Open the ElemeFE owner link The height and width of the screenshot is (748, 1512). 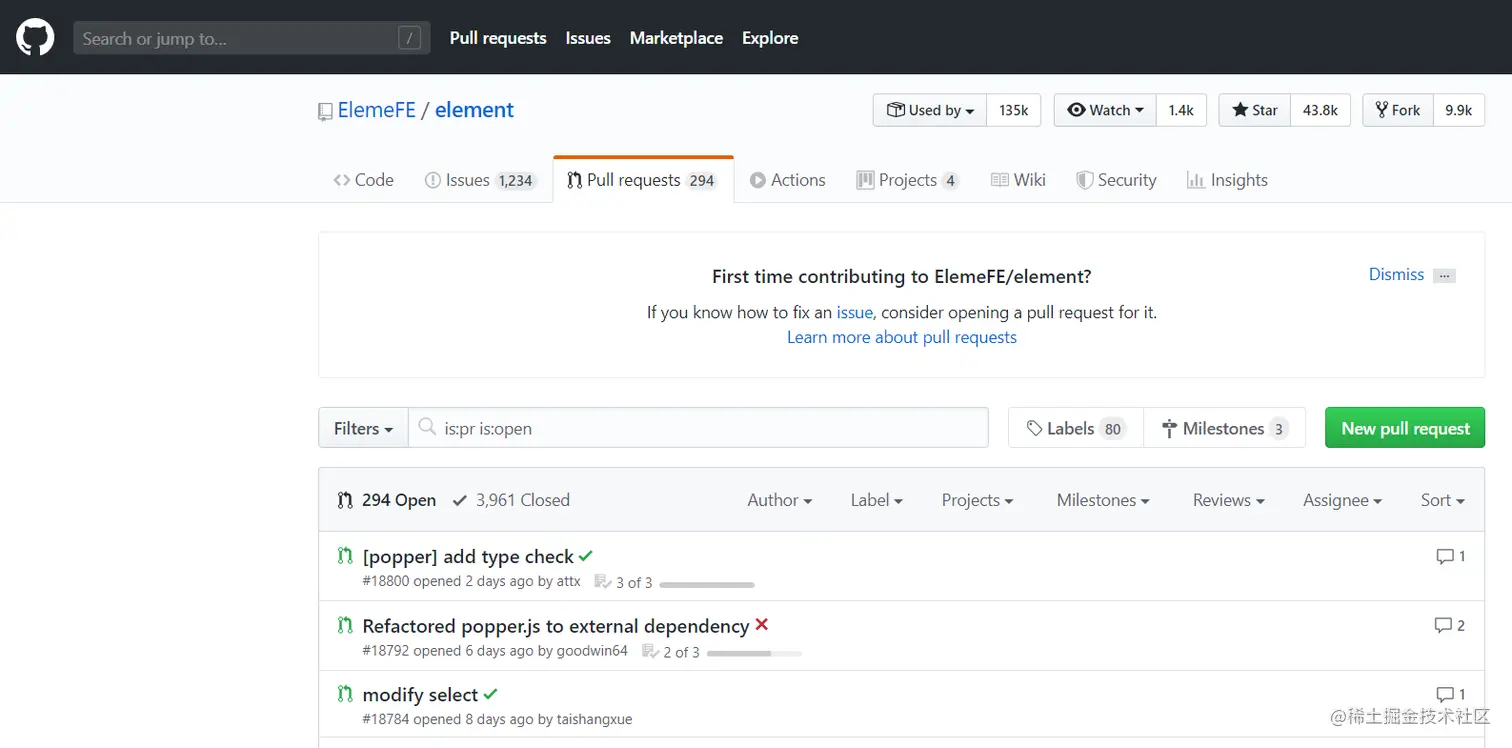tap(377, 110)
